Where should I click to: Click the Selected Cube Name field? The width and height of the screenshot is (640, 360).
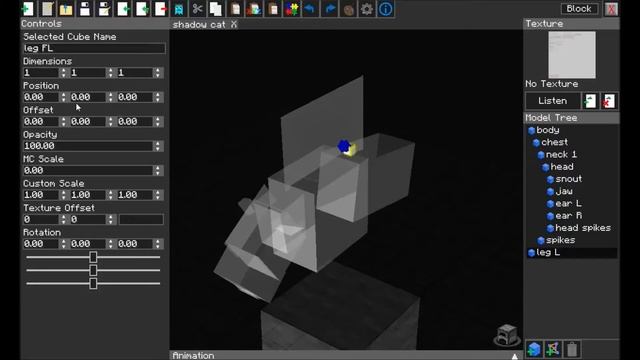[94, 48]
